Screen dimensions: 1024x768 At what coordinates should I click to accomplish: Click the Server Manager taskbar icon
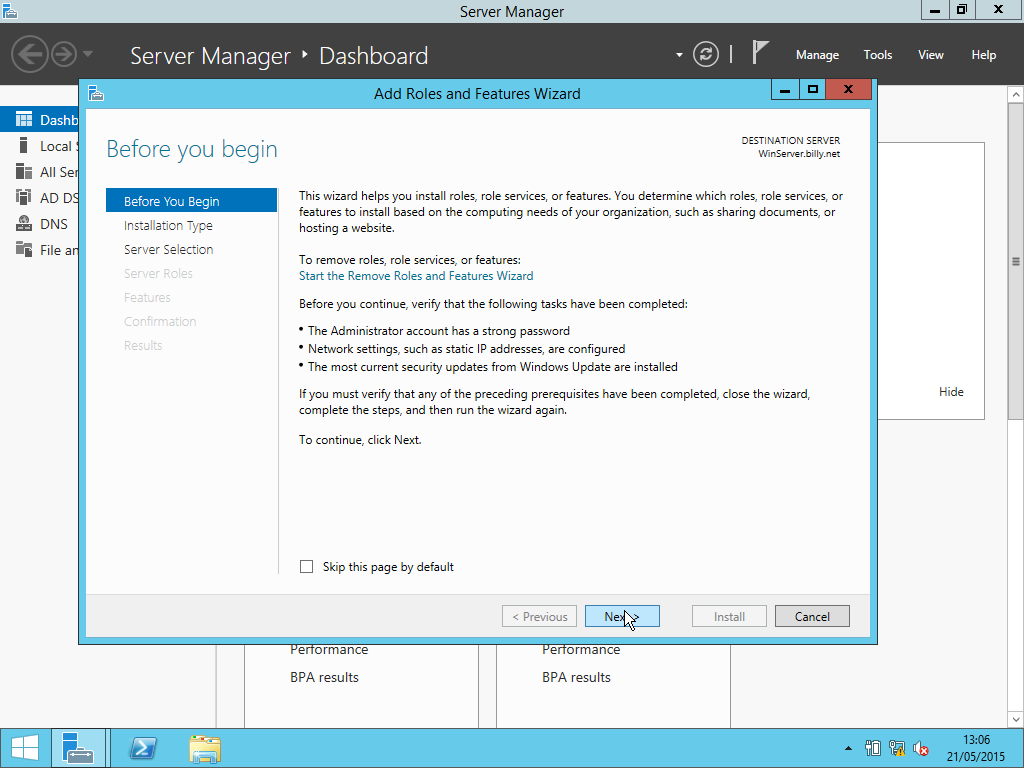[78, 748]
